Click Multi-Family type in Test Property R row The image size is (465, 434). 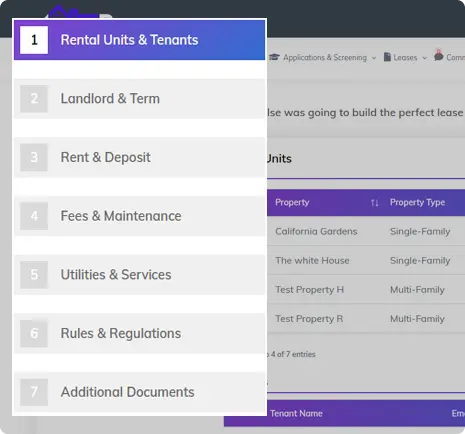click(x=417, y=319)
